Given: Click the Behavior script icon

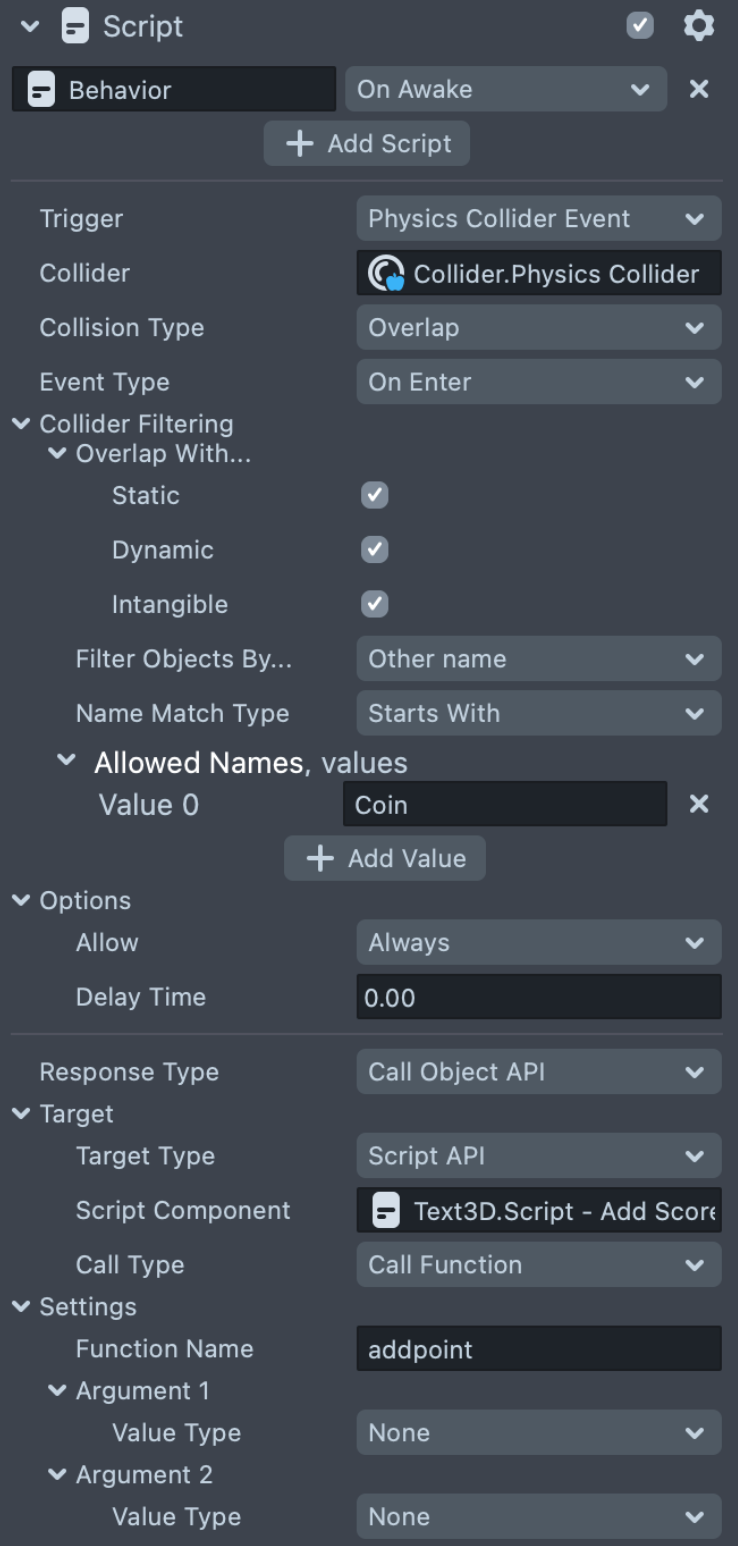Looking at the screenshot, I should 41,90.
